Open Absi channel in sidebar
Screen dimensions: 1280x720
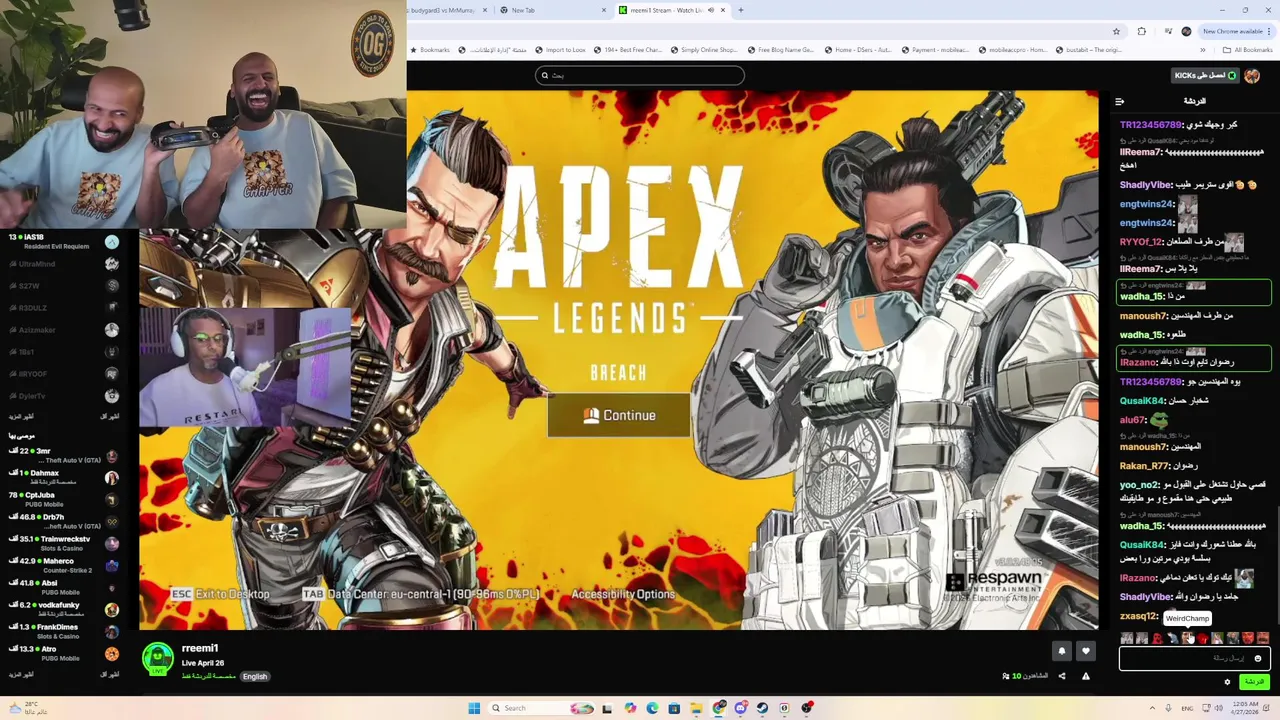tap(63, 588)
